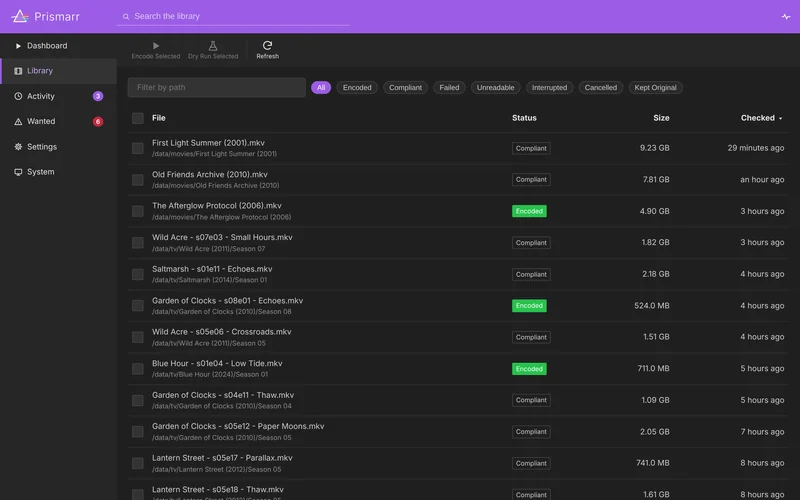Click the 711.0 MB size value
The height and width of the screenshot is (500, 800).
tap(653, 368)
